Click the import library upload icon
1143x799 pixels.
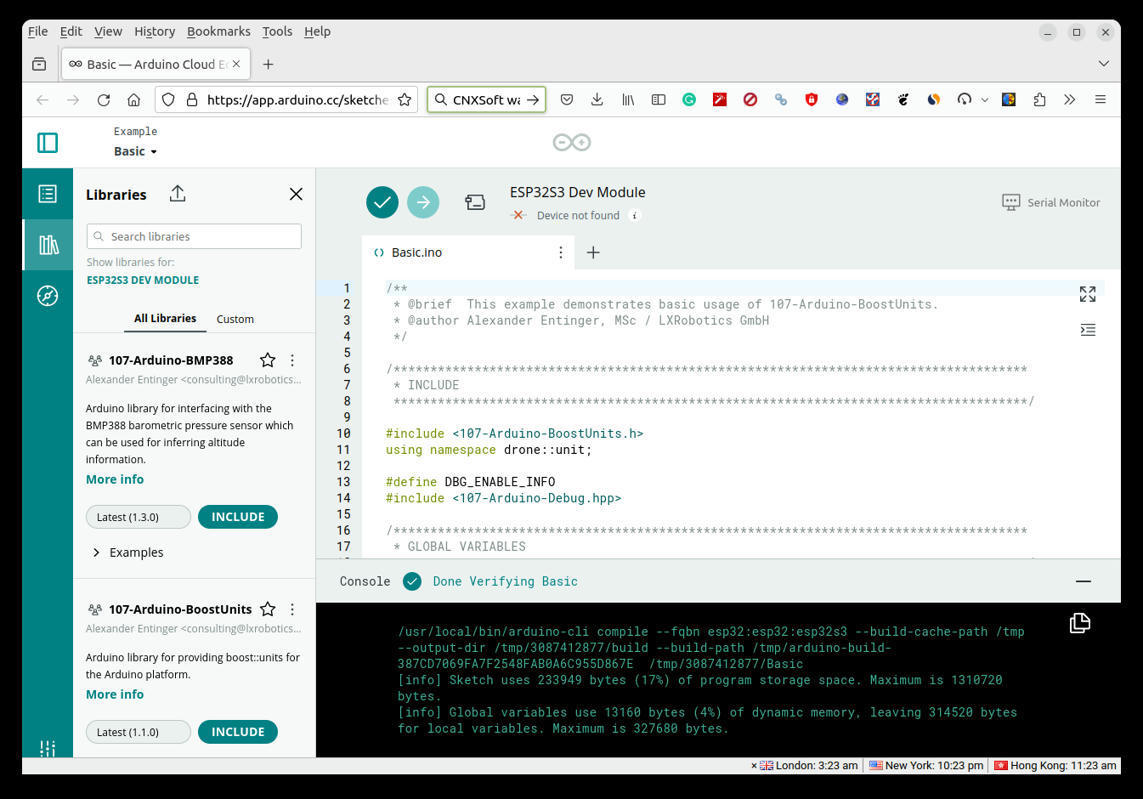click(x=177, y=193)
